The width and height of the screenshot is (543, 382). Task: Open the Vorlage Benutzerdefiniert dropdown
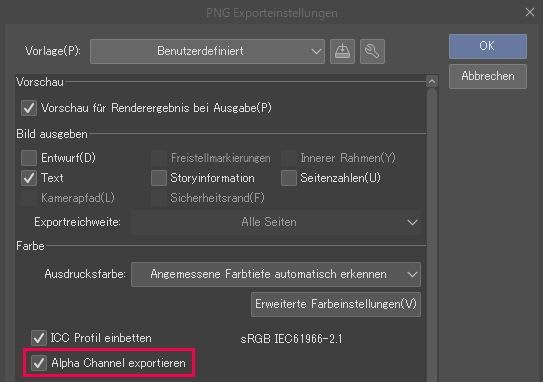pos(207,52)
